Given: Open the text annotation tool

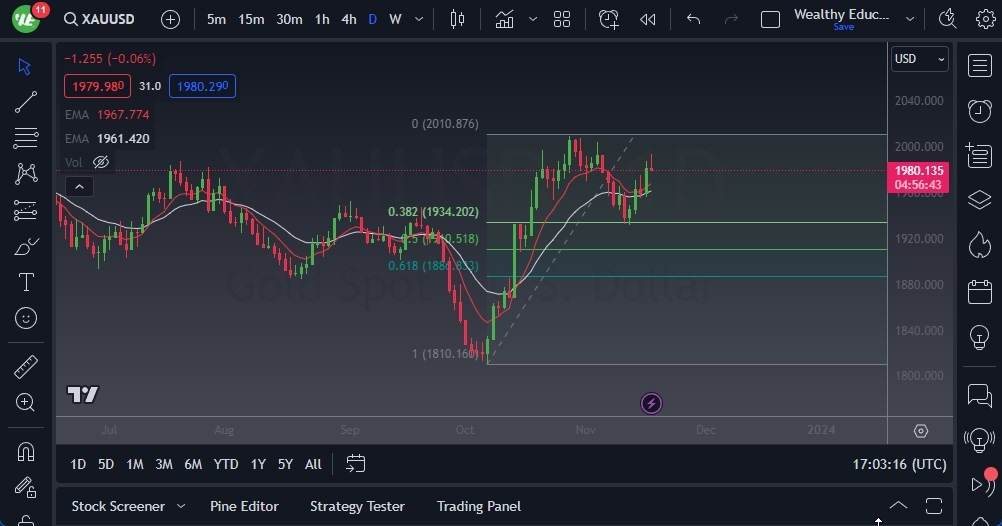Looking at the screenshot, I should tap(26, 282).
